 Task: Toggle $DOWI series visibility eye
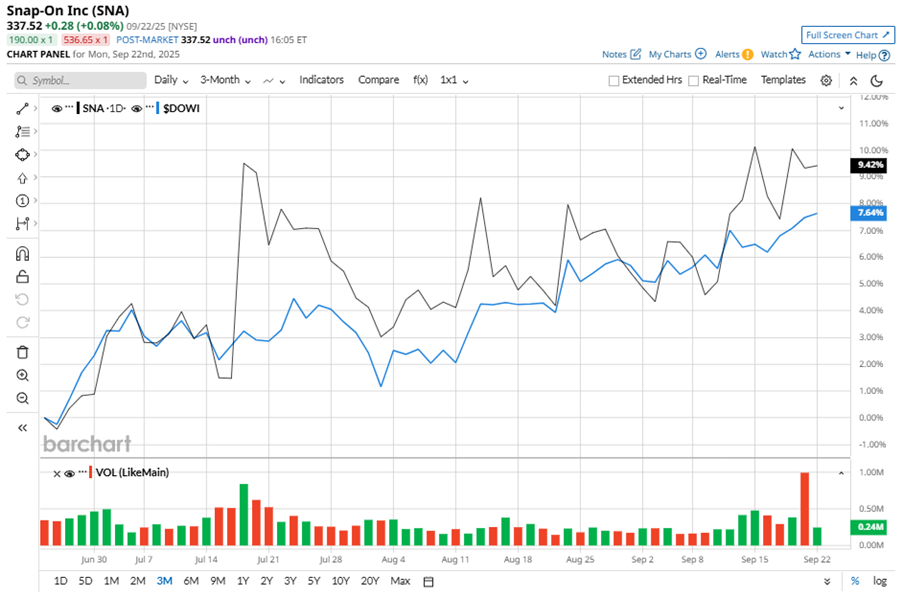coord(136,108)
